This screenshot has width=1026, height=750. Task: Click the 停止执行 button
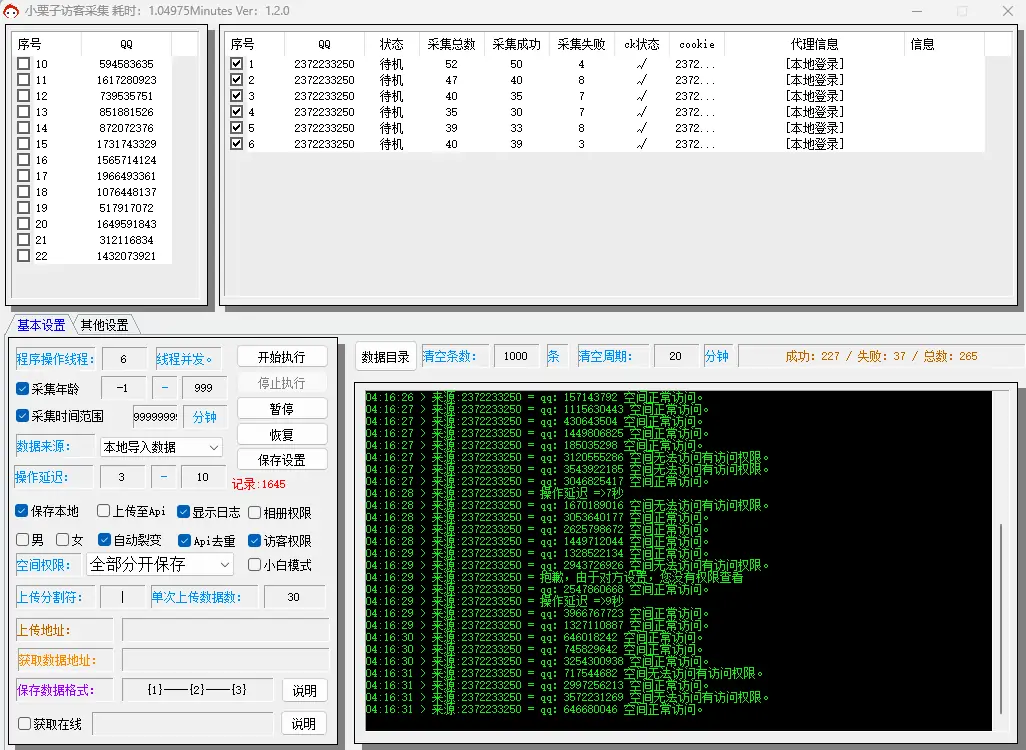282,383
